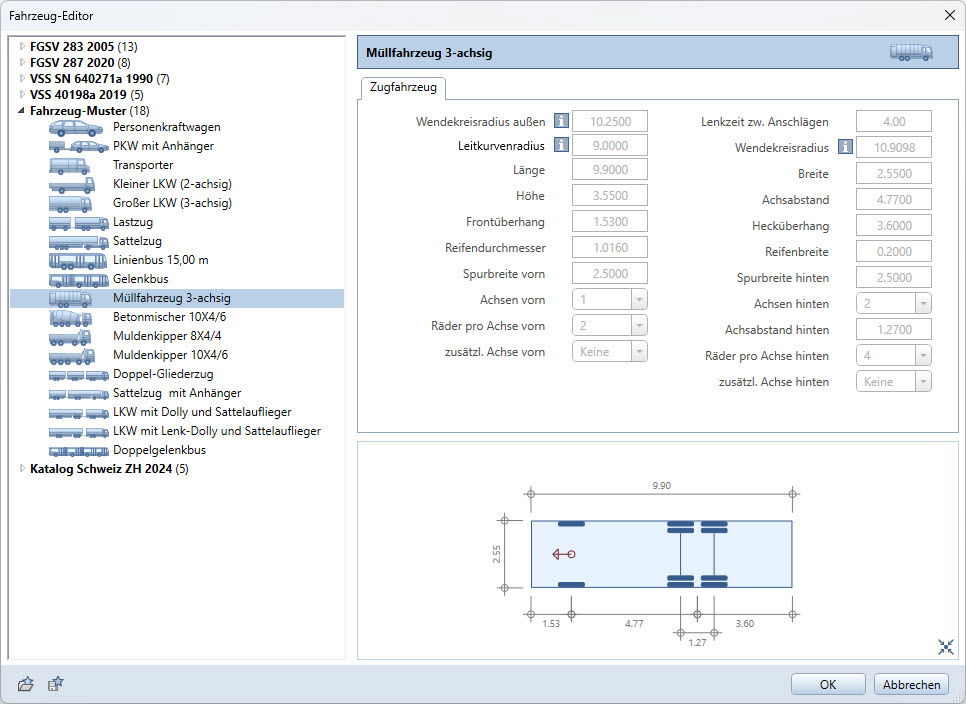Click the LKW mit Dolly und Sattelauflieger icon
The image size is (966, 704).
(78, 413)
